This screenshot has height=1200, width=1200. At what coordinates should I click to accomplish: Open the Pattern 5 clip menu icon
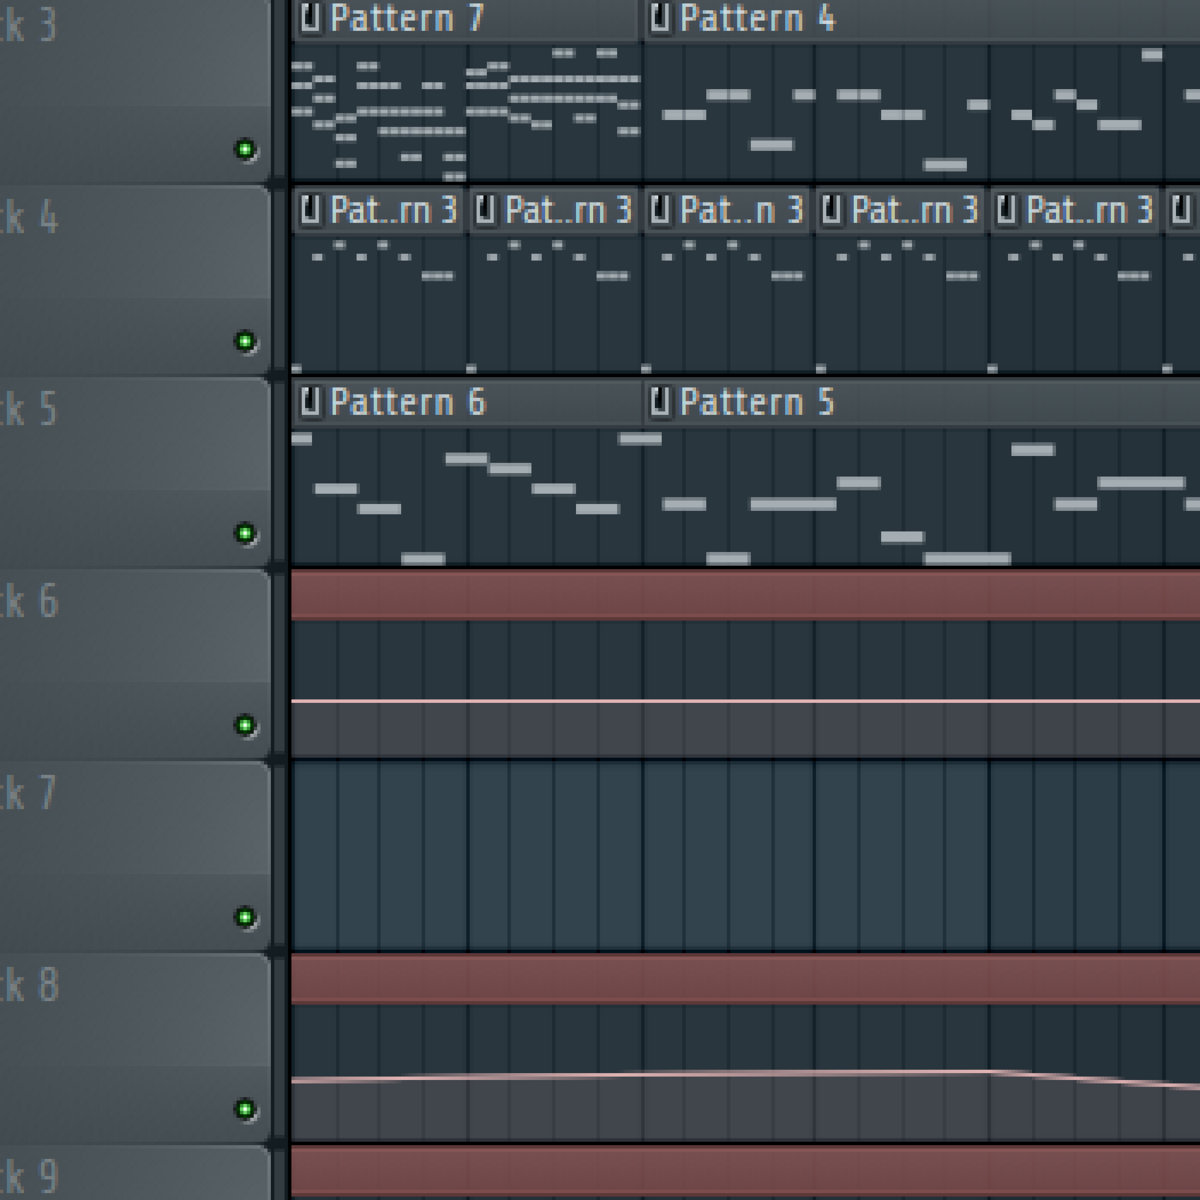pyautogui.click(x=660, y=402)
